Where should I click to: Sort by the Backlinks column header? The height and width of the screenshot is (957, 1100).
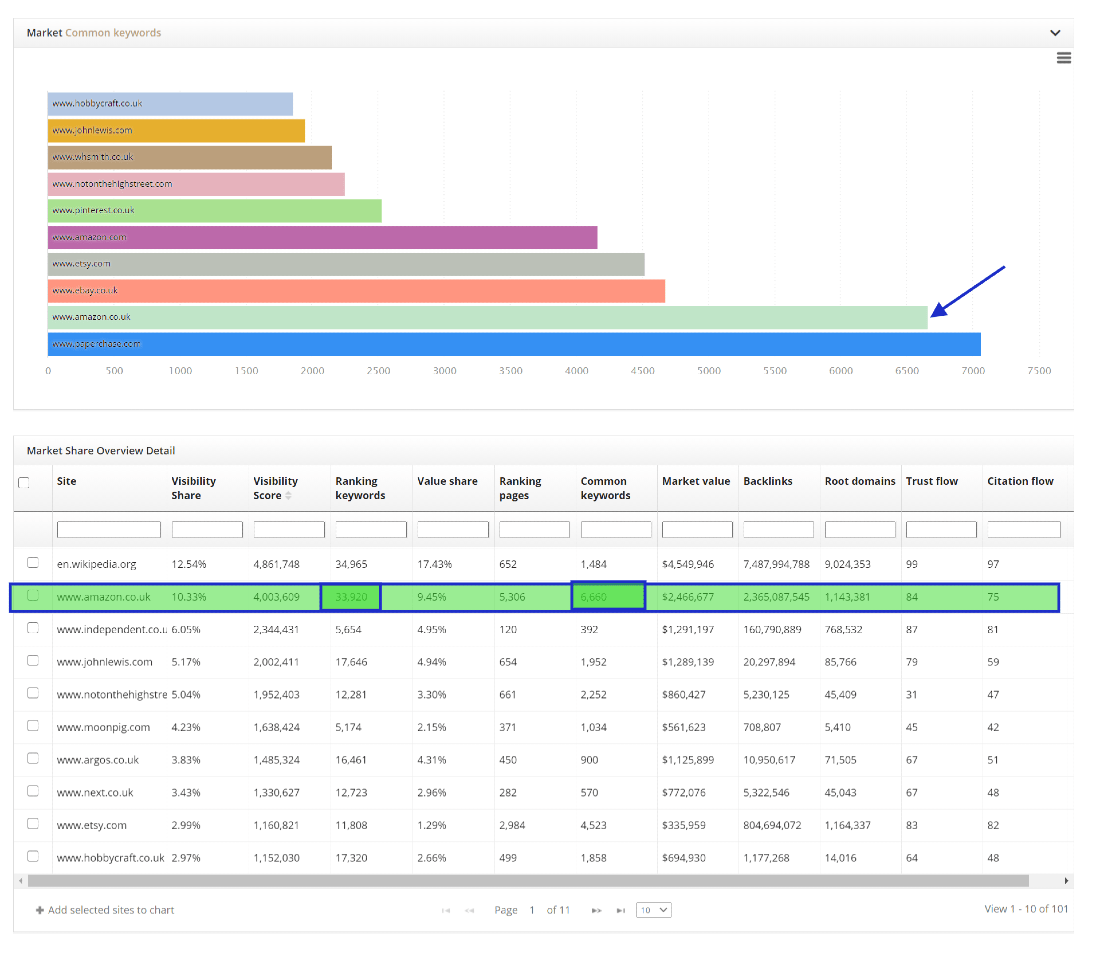767,481
